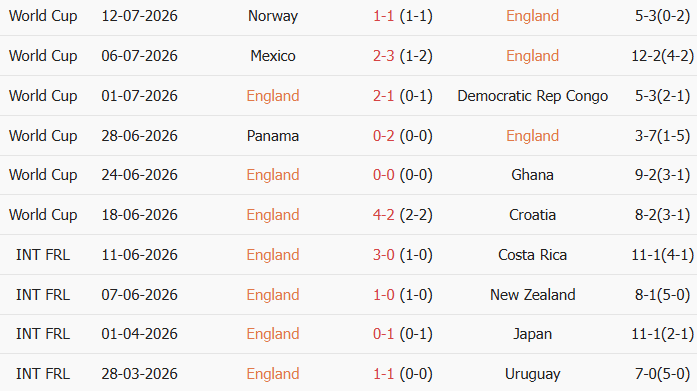Viewport: 697px width, 391px height.
Task: Open New Zealand team link
Action: (x=533, y=295)
